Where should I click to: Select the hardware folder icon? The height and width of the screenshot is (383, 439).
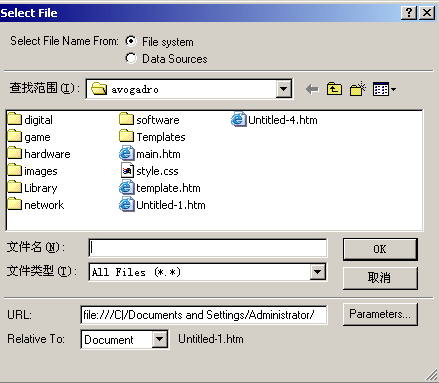click(x=15, y=153)
